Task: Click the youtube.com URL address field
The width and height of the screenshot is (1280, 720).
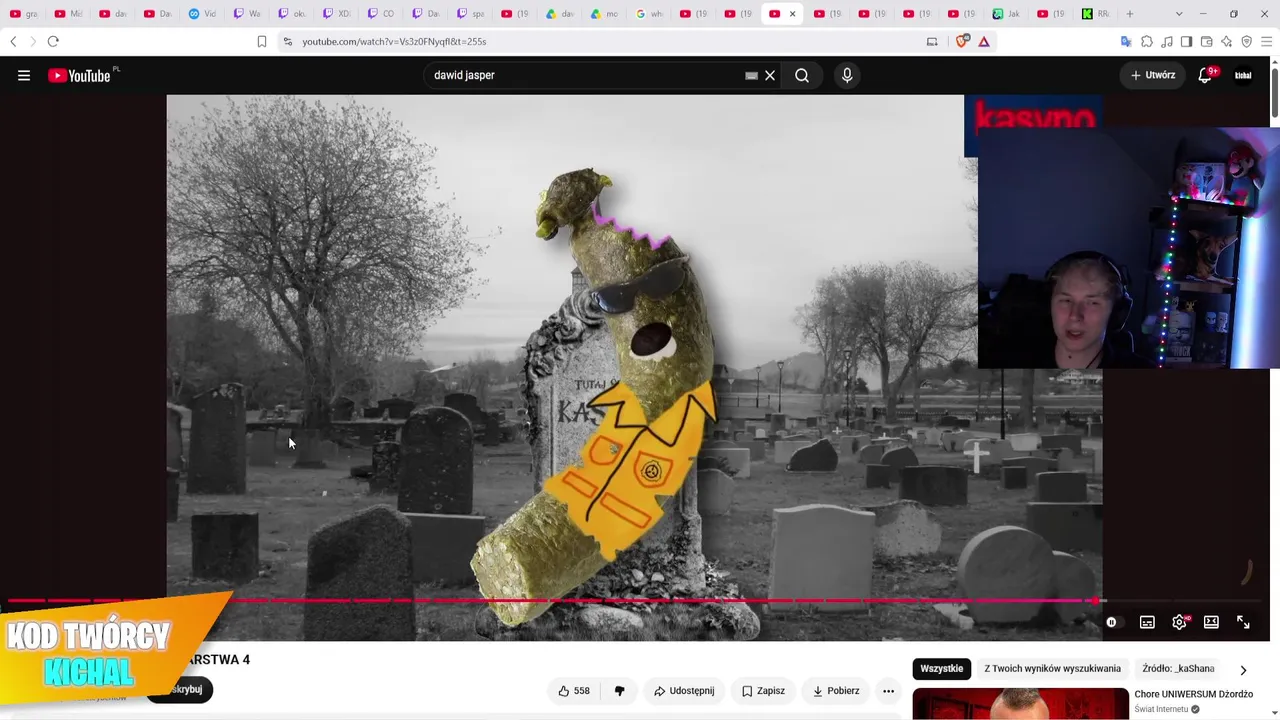Action: click(394, 41)
